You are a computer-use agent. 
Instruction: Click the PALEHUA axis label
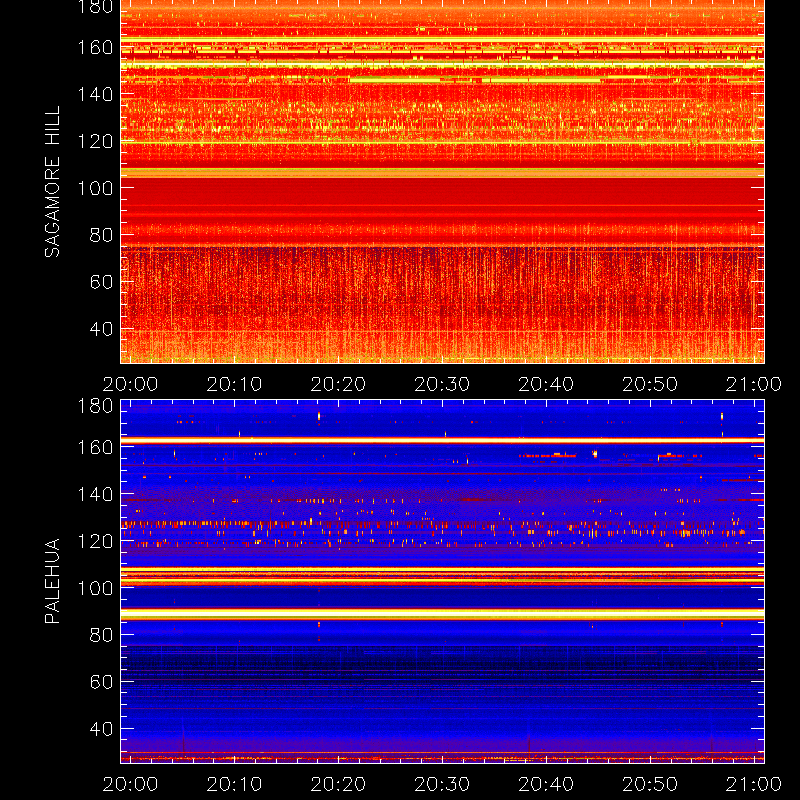pyautogui.click(x=52, y=581)
